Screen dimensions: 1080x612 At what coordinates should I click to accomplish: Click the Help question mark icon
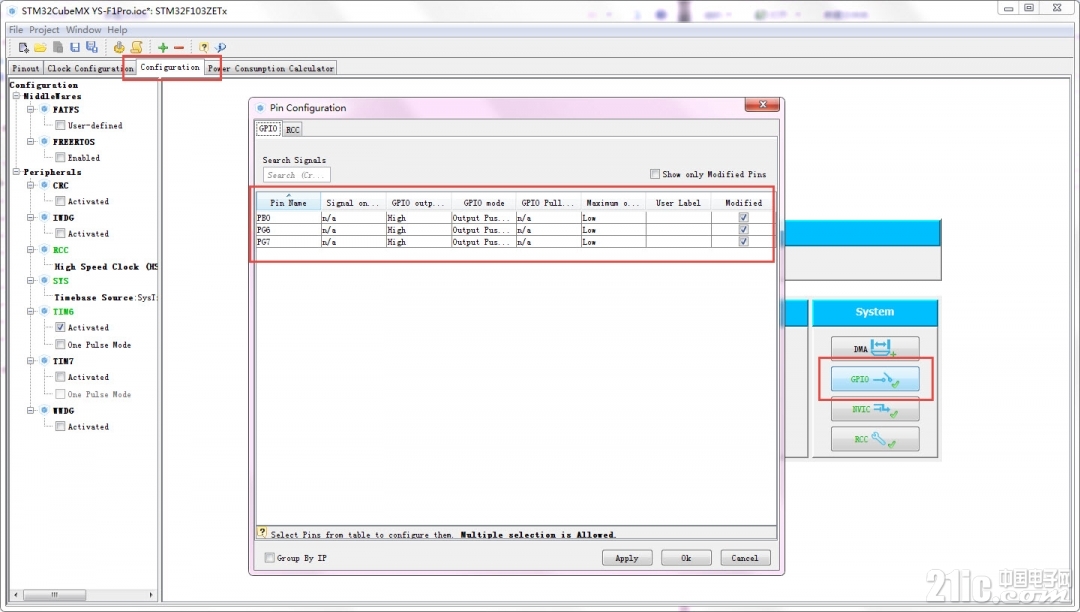click(x=203, y=48)
